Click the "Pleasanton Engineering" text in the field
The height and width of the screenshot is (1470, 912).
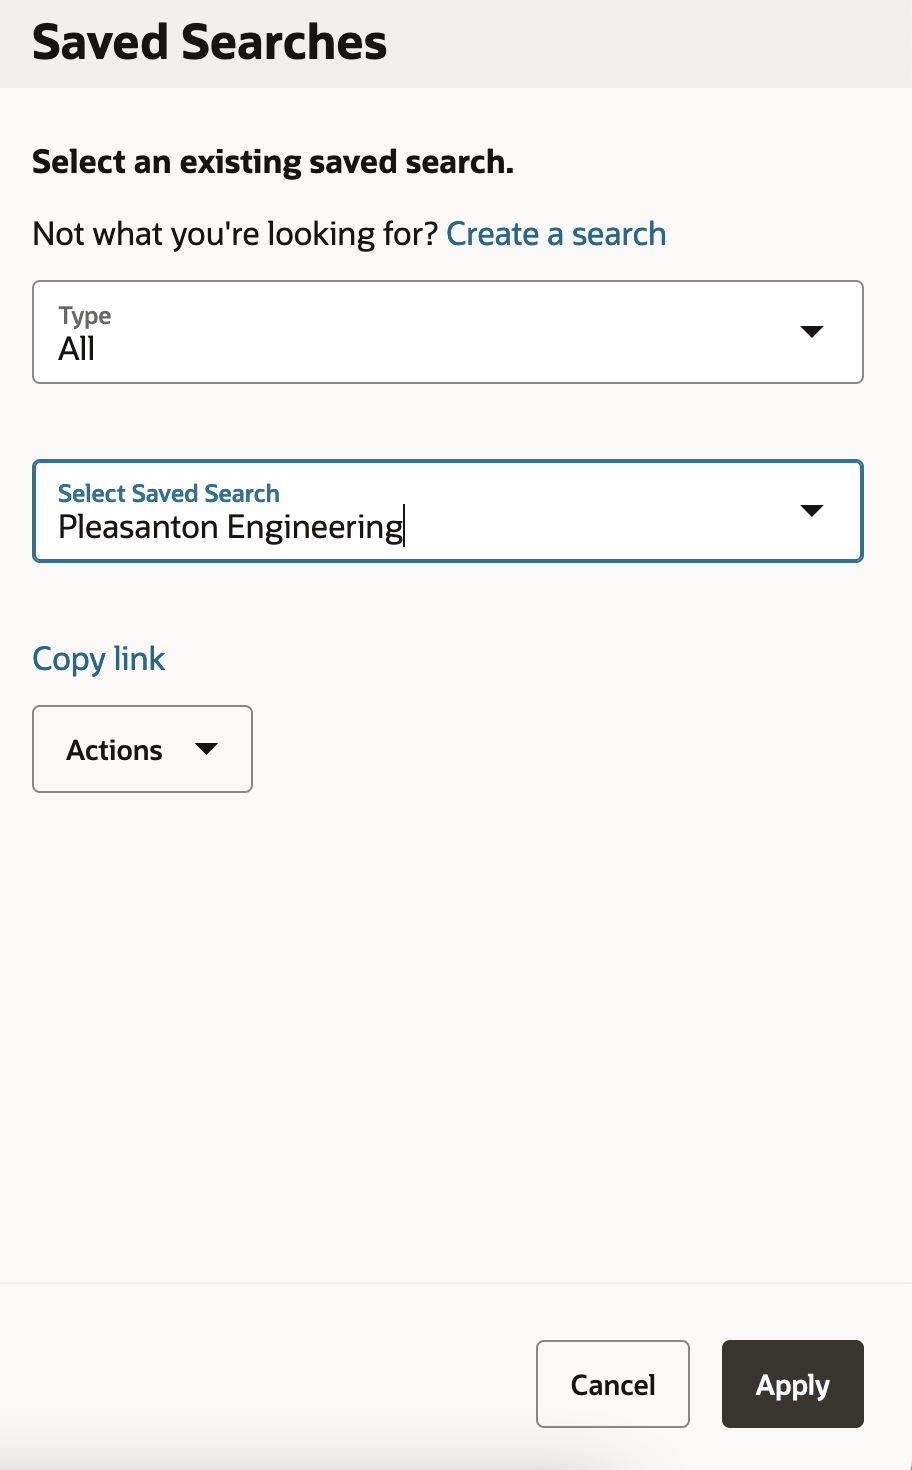coord(230,527)
